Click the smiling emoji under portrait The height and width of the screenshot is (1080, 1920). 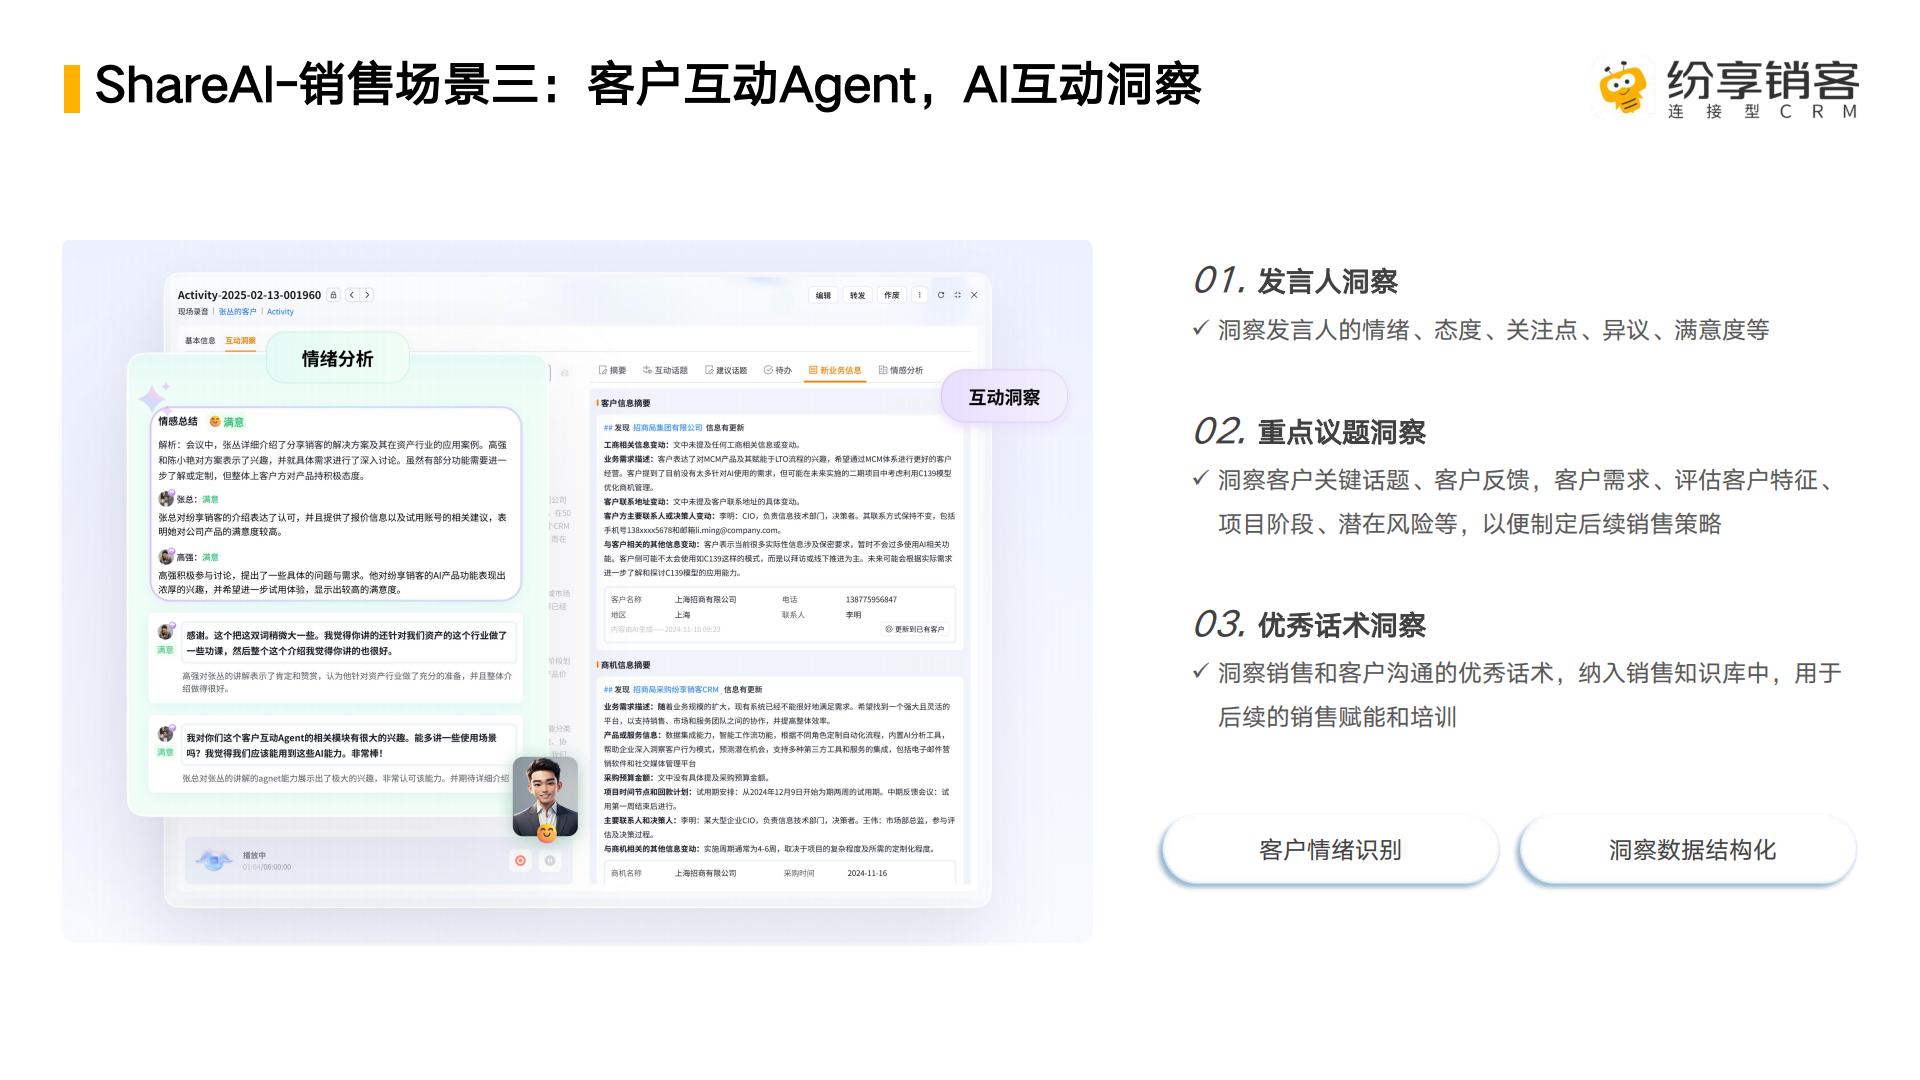click(546, 833)
